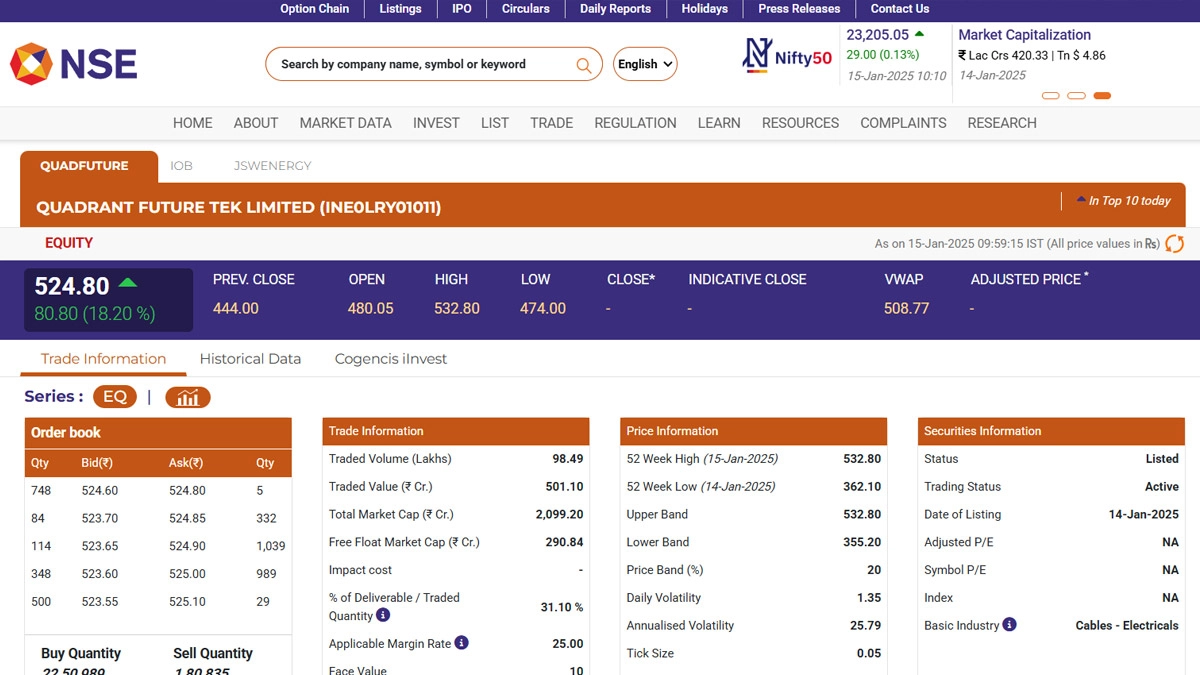1200x675 pixels.
Task: Click the refresh price data icon
Action: (x=1174, y=243)
